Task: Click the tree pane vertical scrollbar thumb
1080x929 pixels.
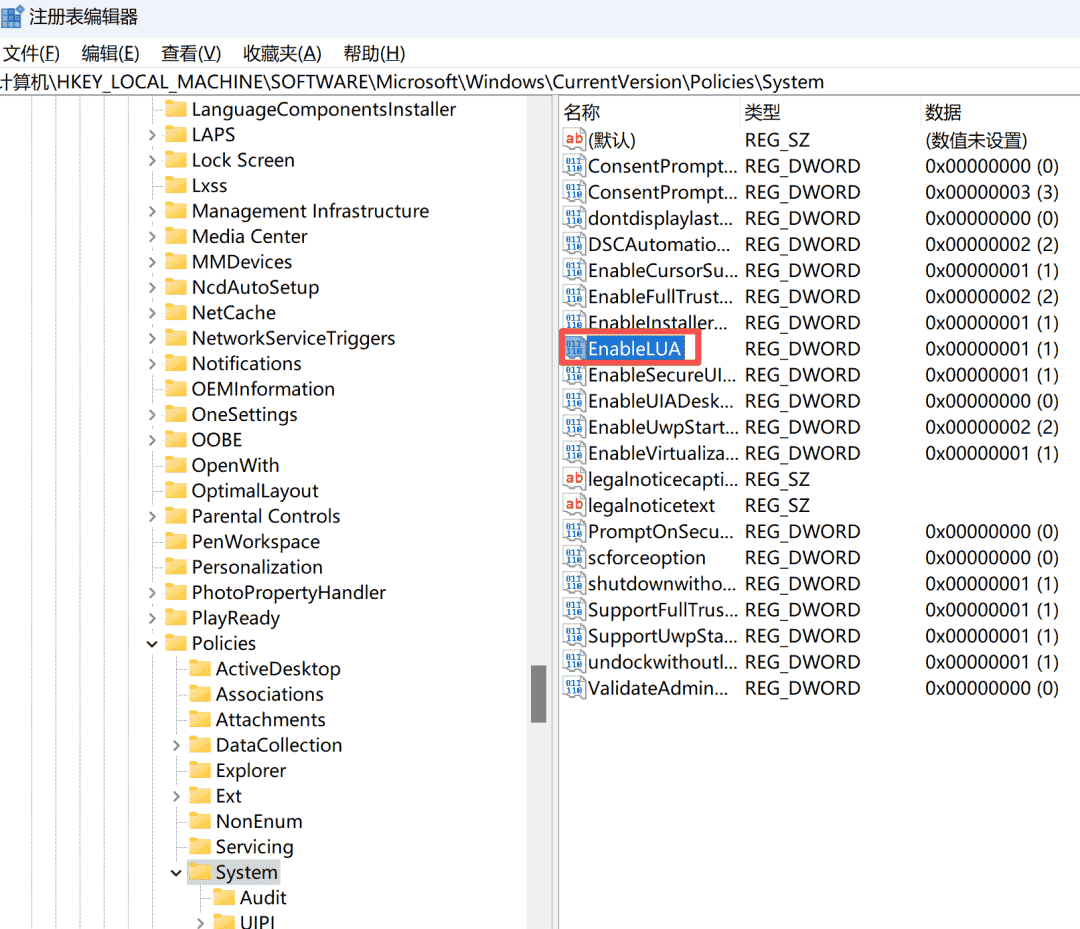Action: 538,693
